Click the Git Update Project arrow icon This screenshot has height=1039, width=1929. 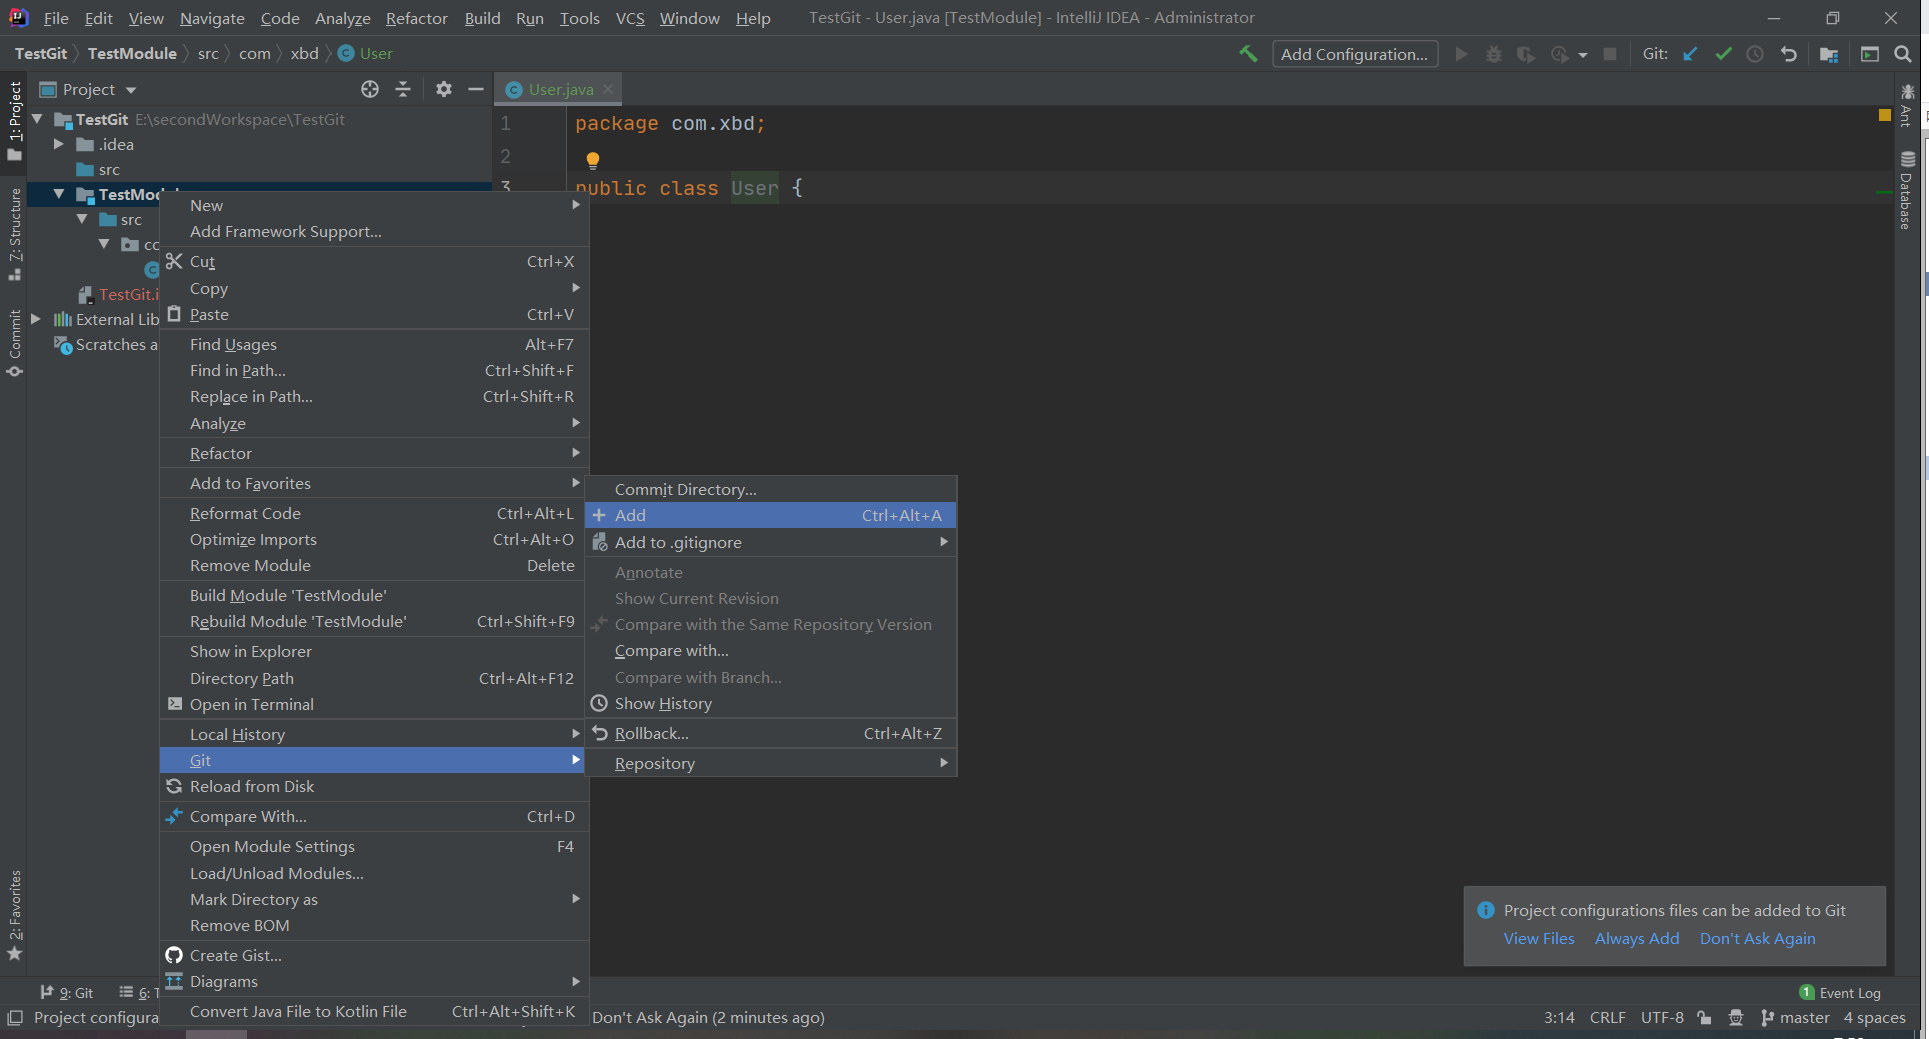pos(1690,54)
